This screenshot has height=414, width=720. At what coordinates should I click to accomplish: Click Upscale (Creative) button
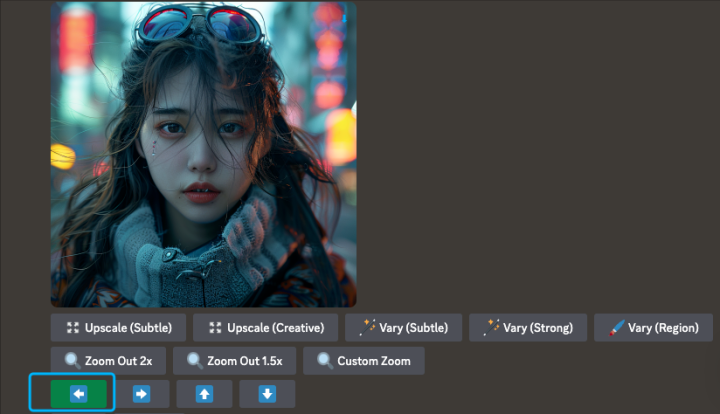point(265,328)
